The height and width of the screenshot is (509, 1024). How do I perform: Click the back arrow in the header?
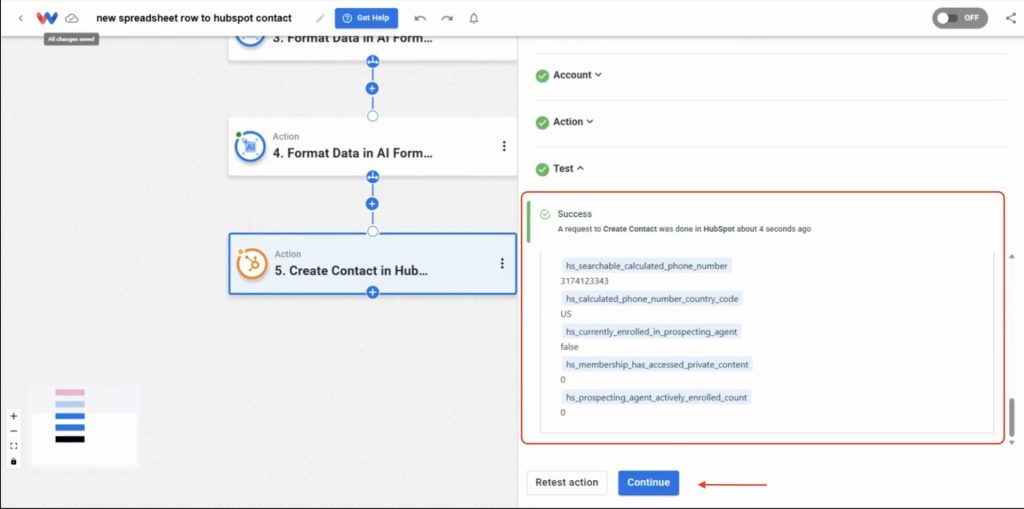click(21, 18)
